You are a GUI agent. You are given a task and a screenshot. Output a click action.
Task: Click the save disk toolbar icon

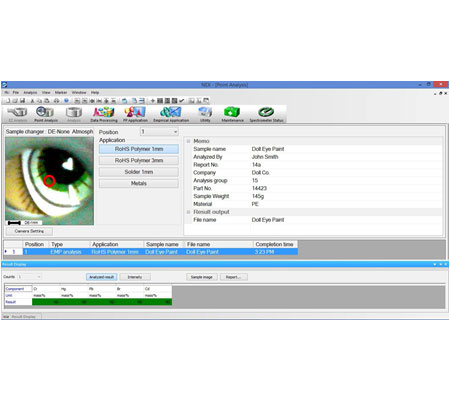(22, 100)
